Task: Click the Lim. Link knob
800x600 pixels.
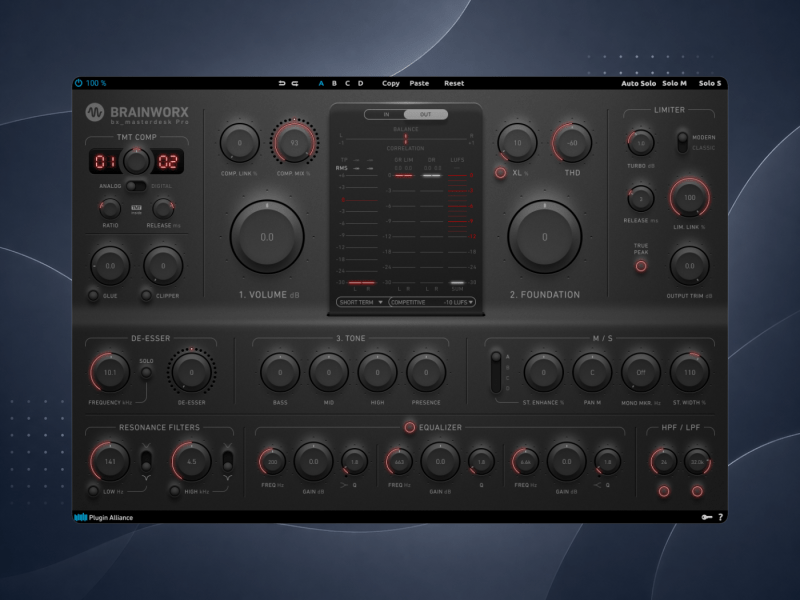Action: click(x=689, y=197)
